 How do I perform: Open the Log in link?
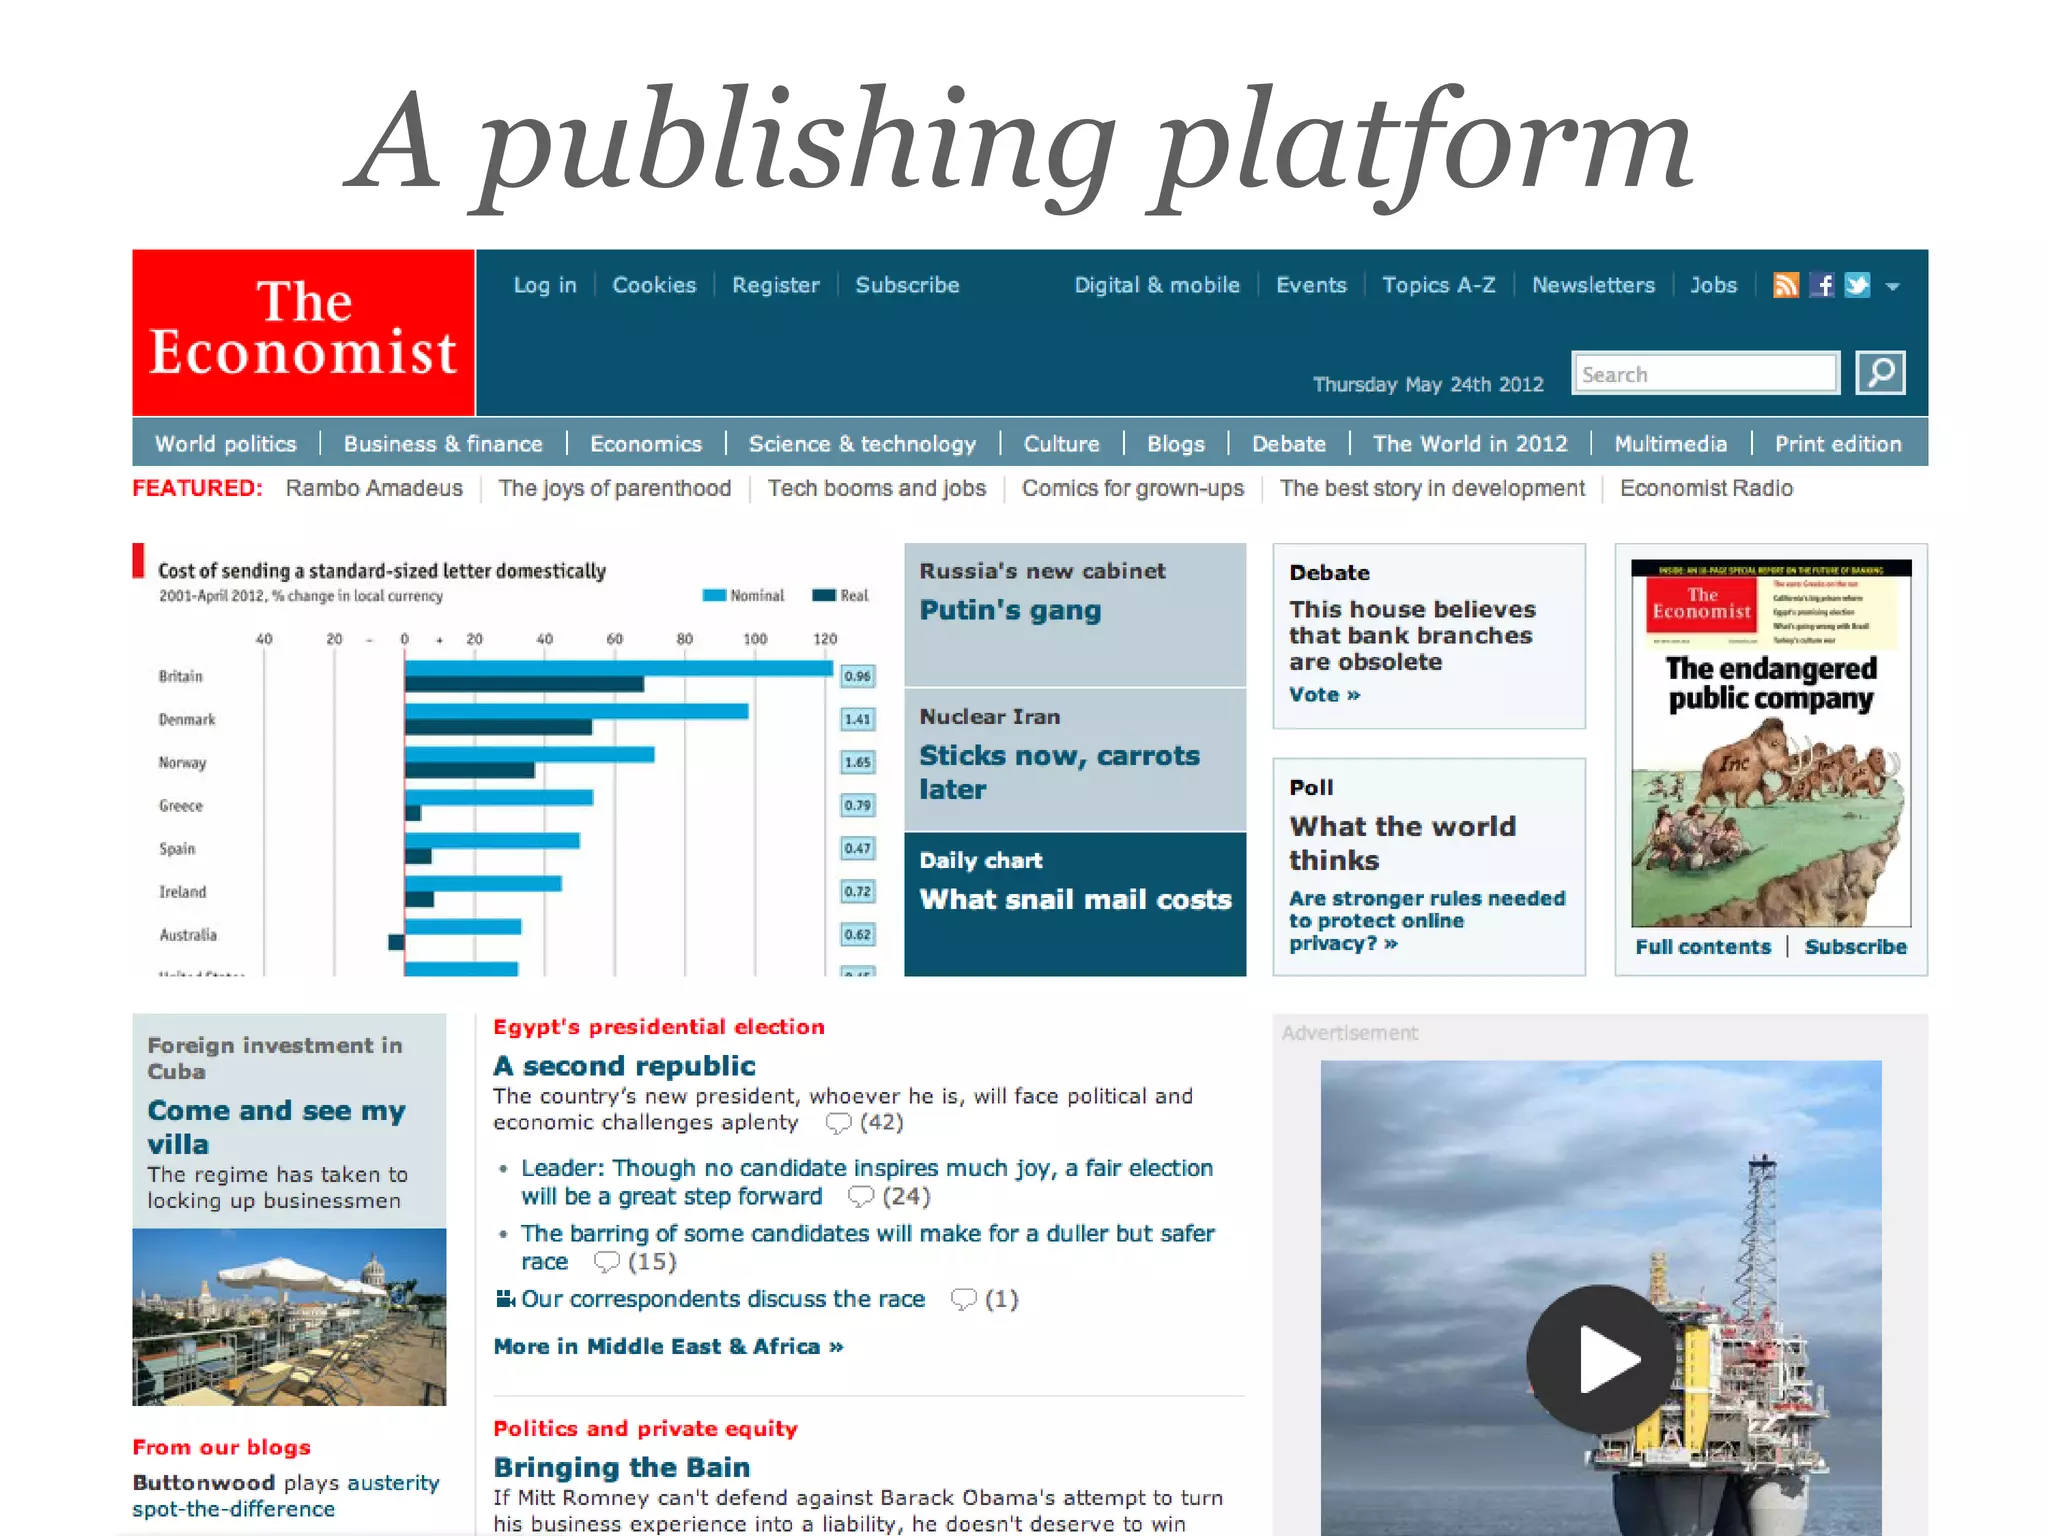coord(545,285)
